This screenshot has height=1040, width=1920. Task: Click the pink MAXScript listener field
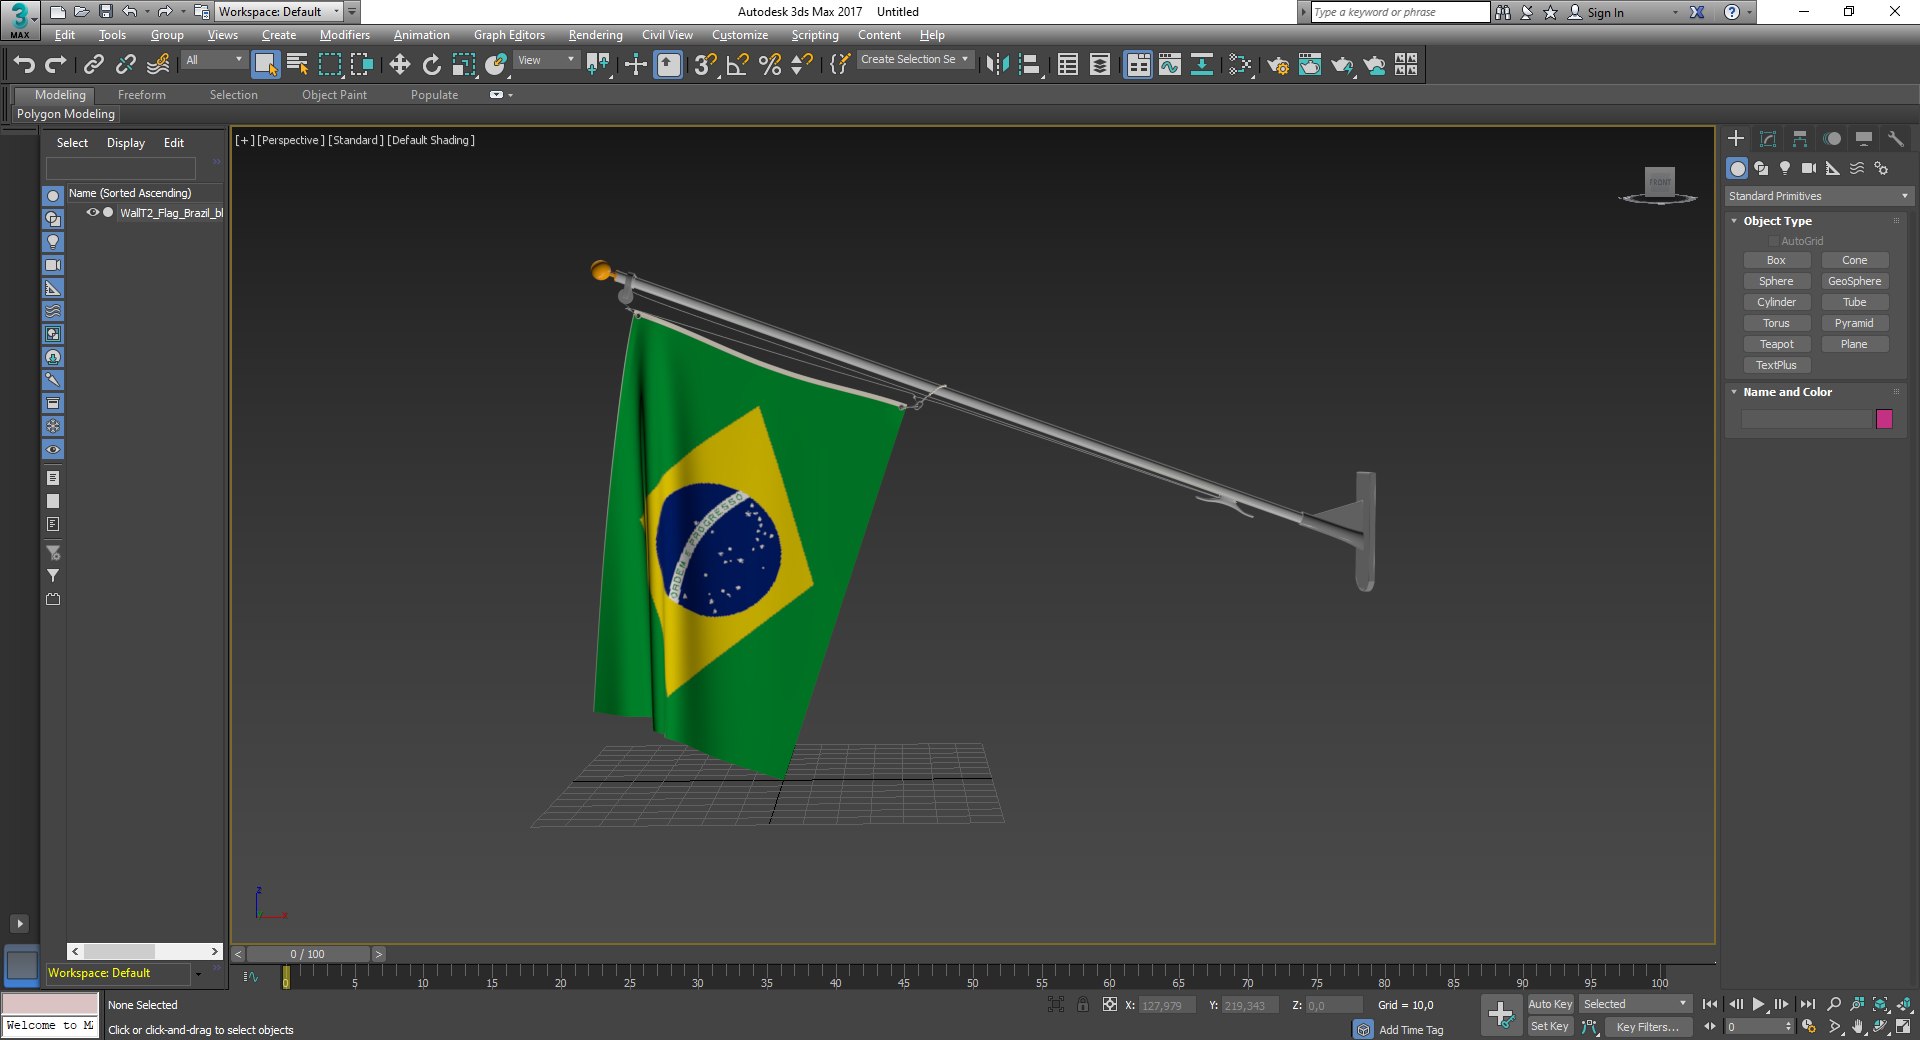[50, 1003]
